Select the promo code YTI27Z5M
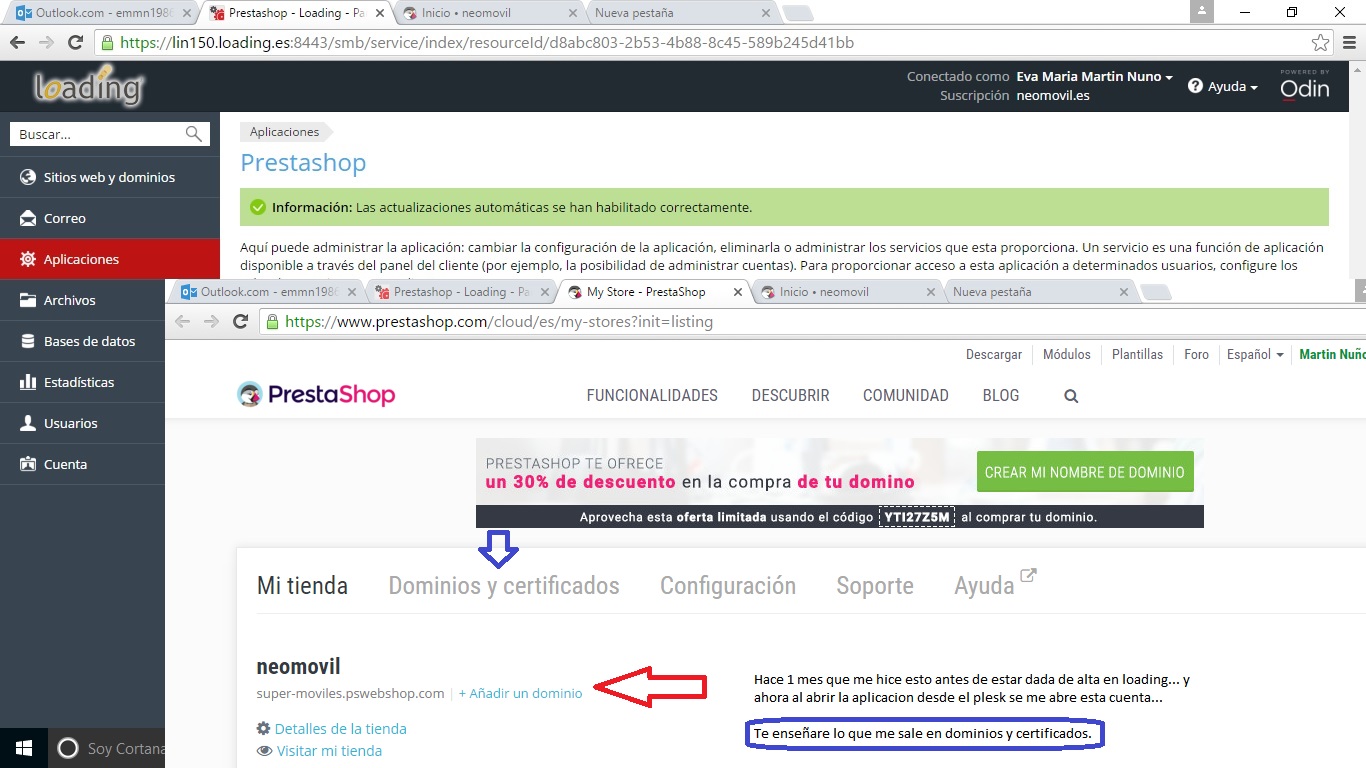The height and width of the screenshot is (768, 1366). coord(917,517)
